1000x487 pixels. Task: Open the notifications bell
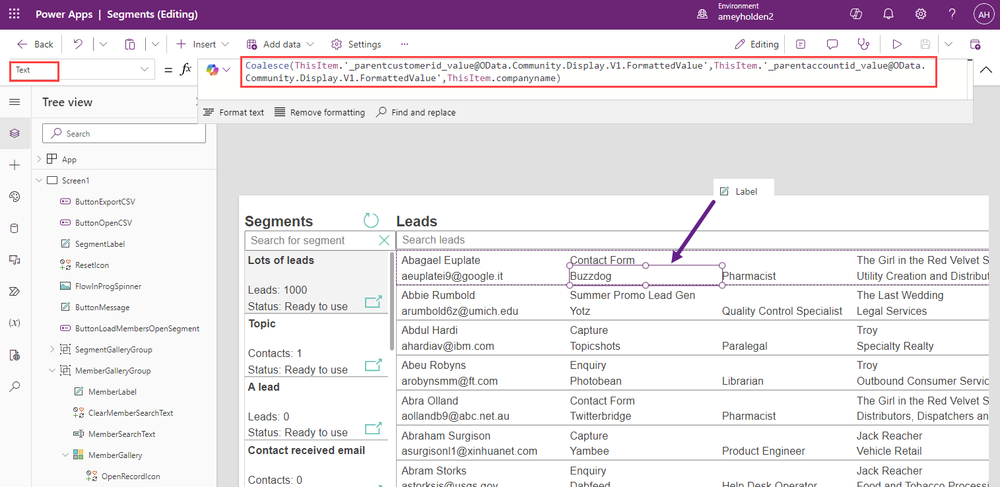[888, 14]
